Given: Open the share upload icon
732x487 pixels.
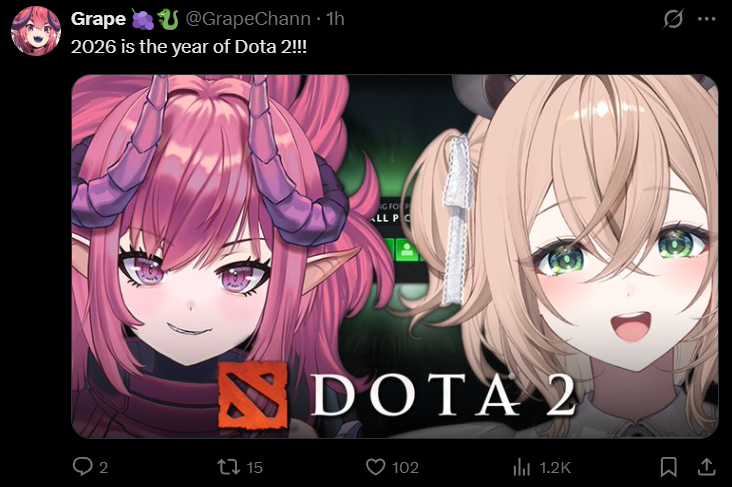Looking at the screenshot, I should (x=706, y=467).
